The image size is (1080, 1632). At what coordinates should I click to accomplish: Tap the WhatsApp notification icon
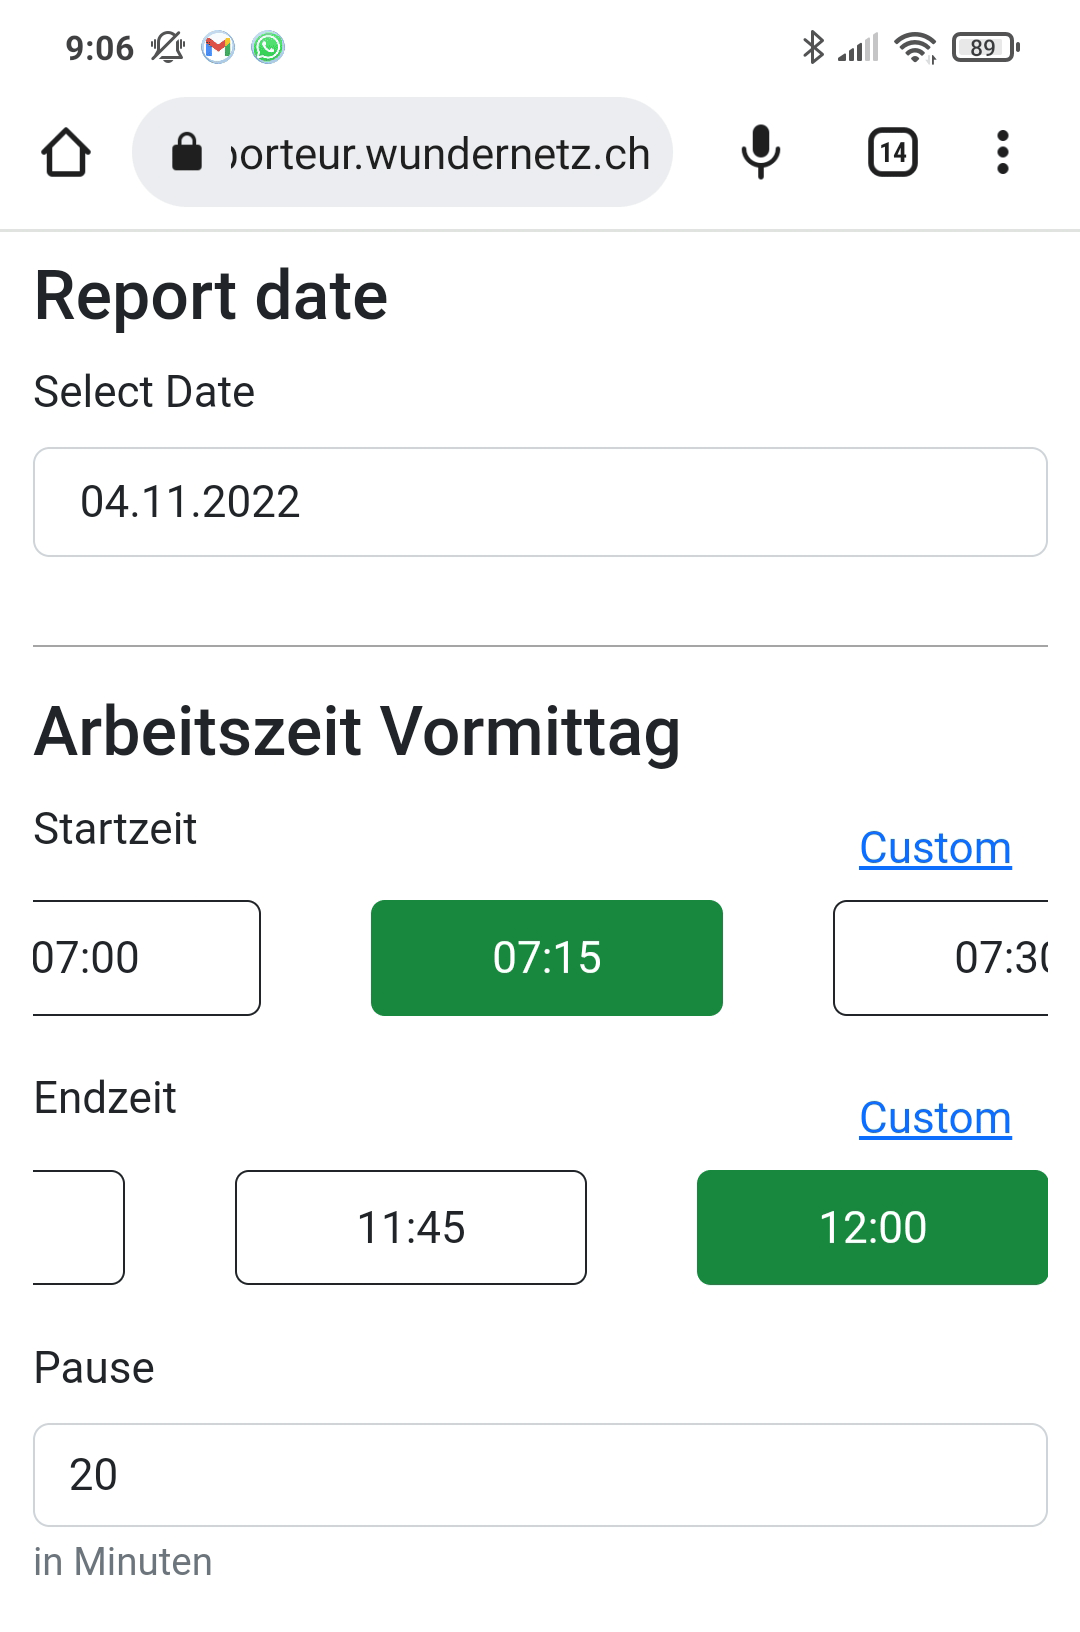(x=268, y=47)
